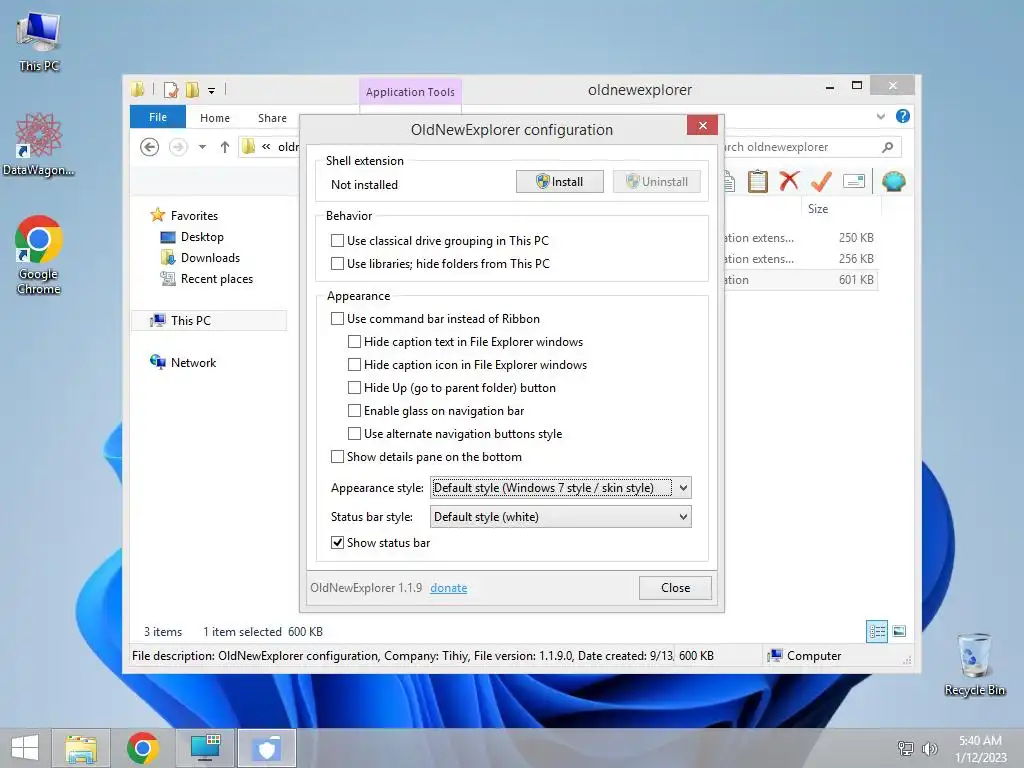Viewport: 1024px width, 768px height.
Task: Open the Status bar style dropdown
Action: [x=560, y=517]
